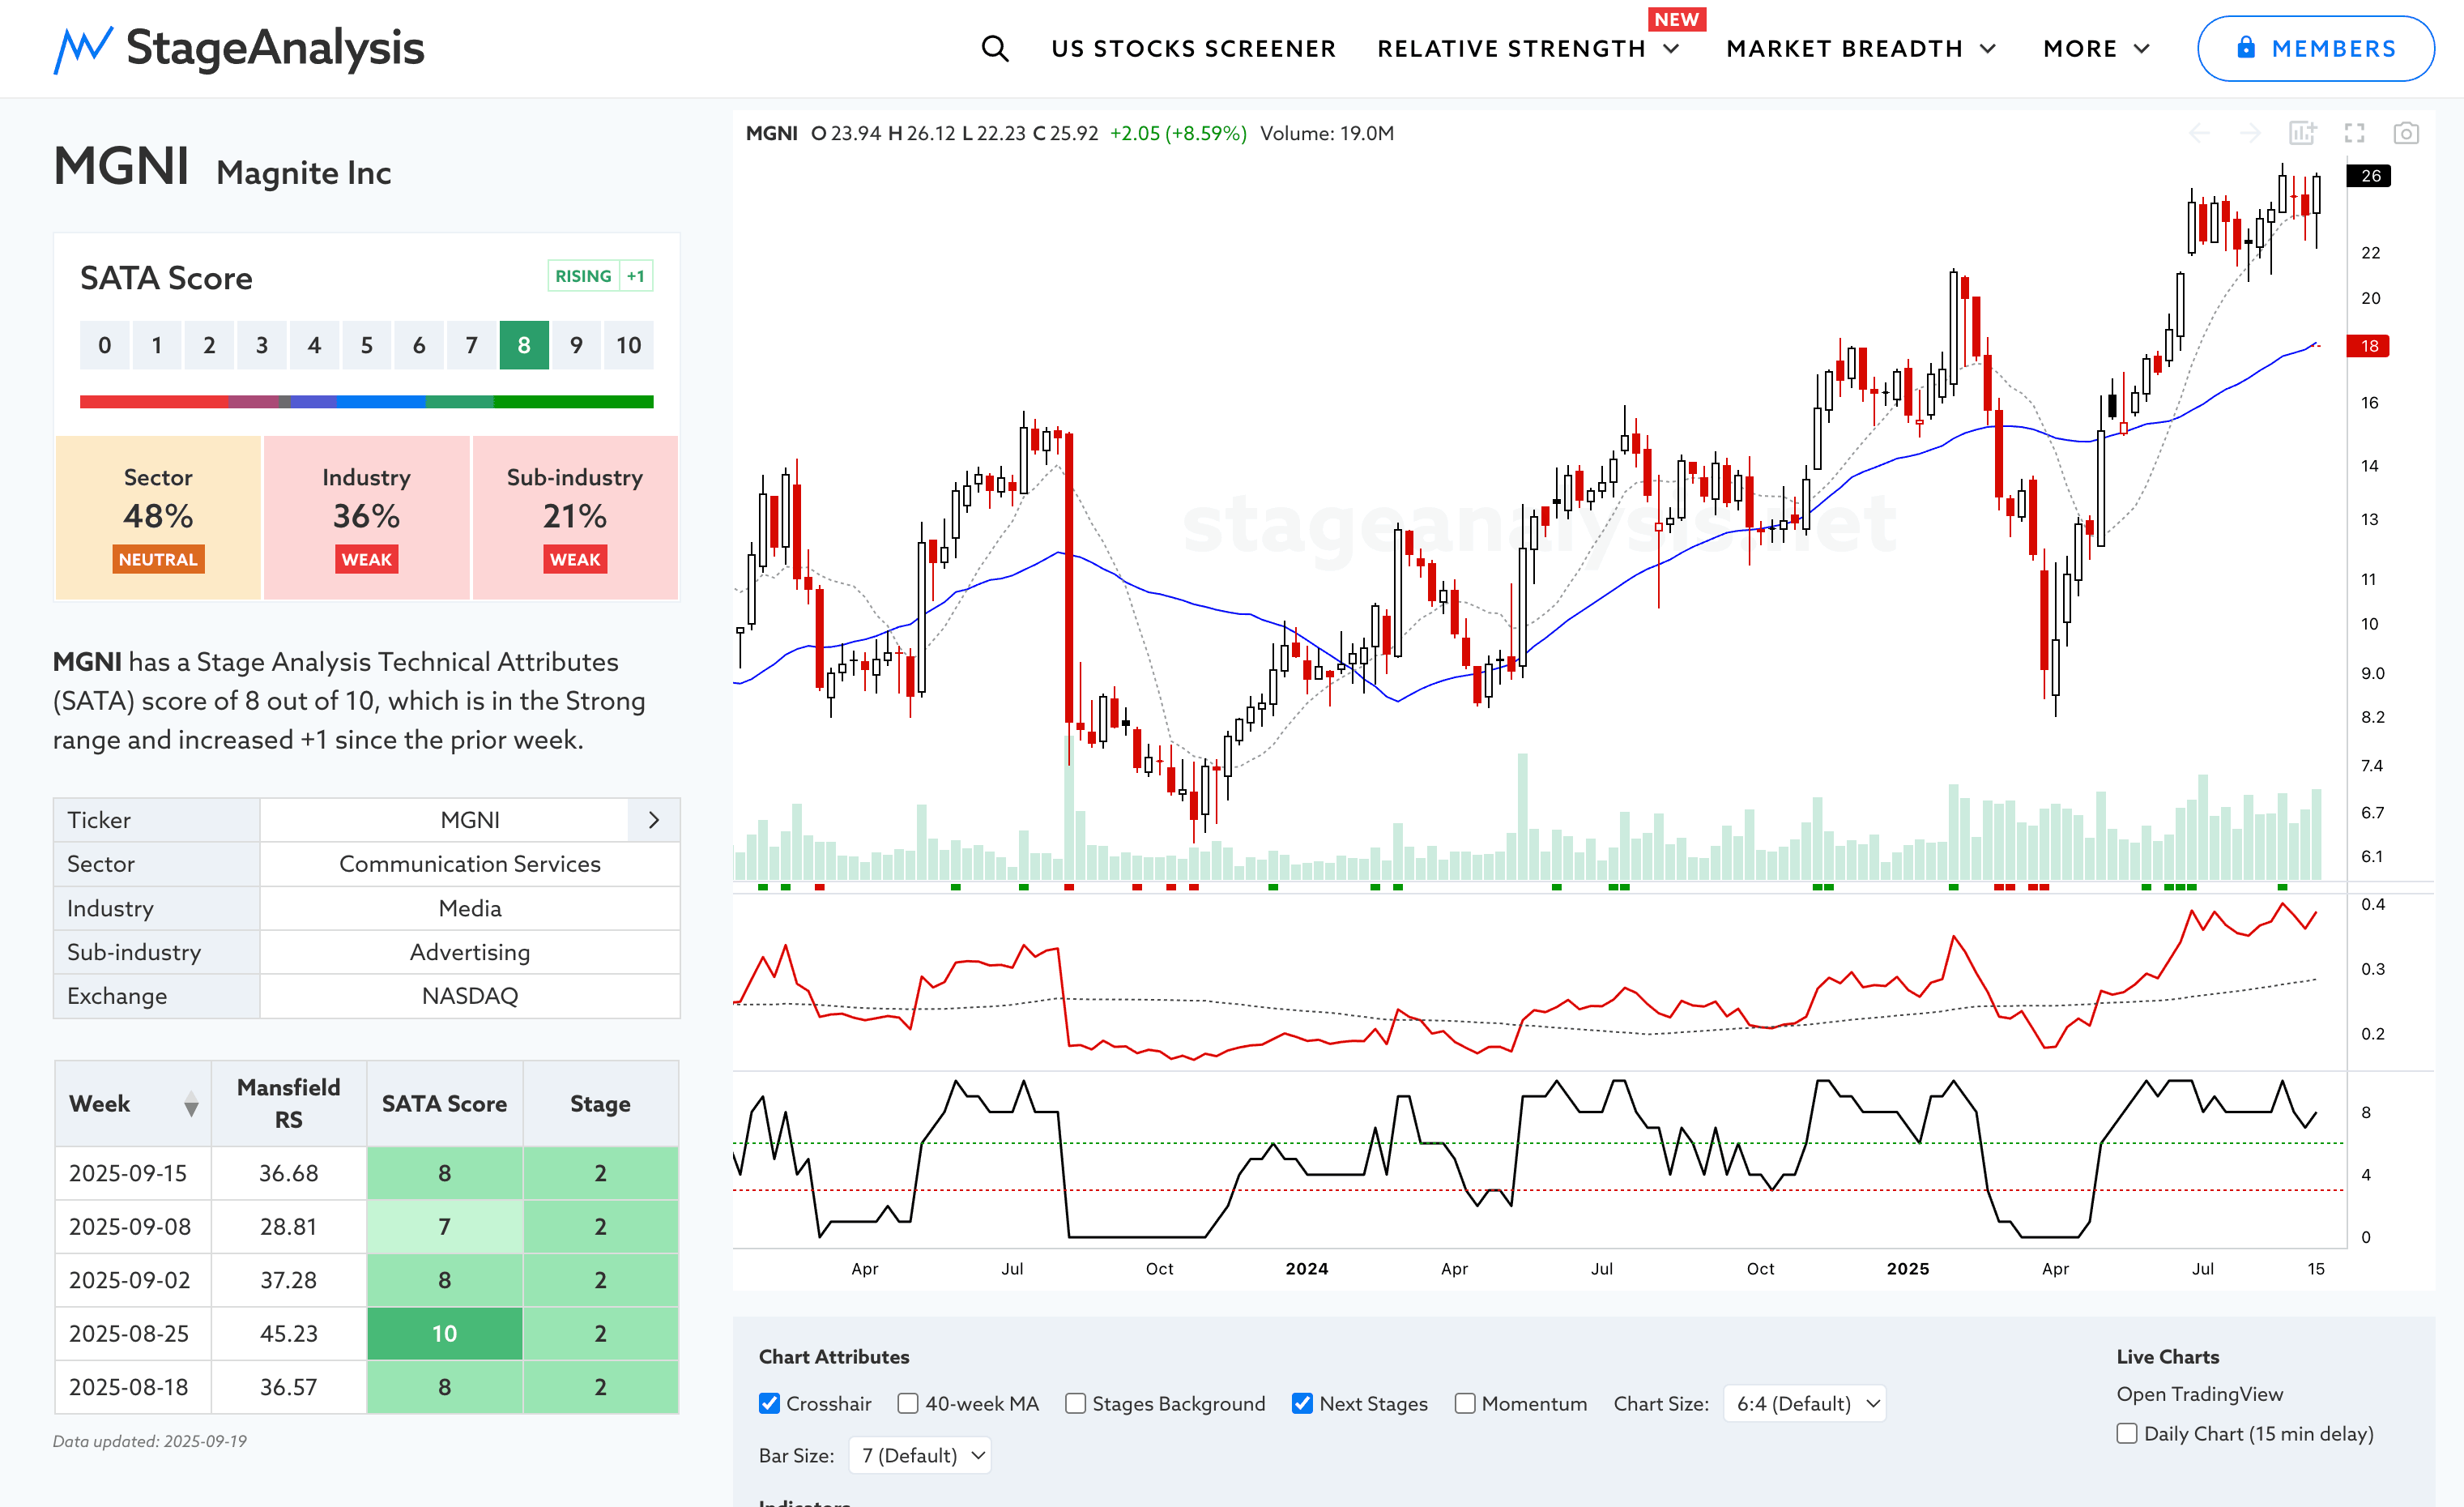Click the Week column sort arrows
The height and width of the screenshot is (1507, 2464).
click(x=191, y=1104)
